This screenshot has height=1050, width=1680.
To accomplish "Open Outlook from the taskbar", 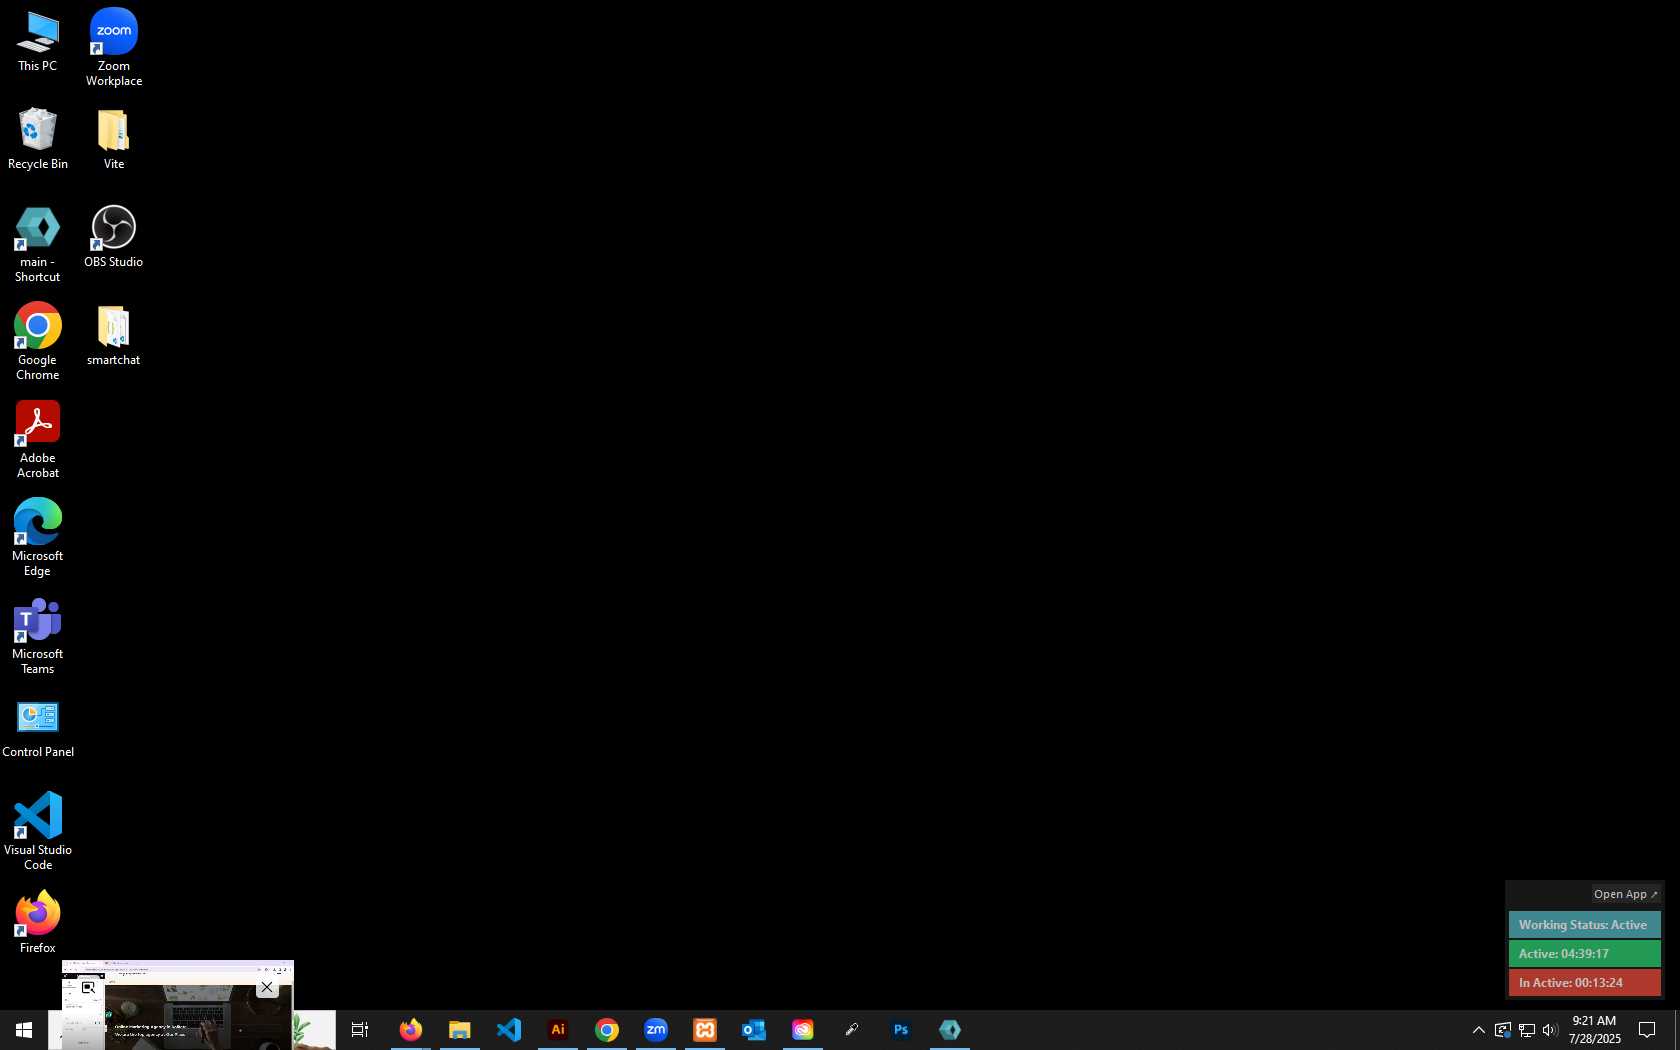I will coord(754,1030).
